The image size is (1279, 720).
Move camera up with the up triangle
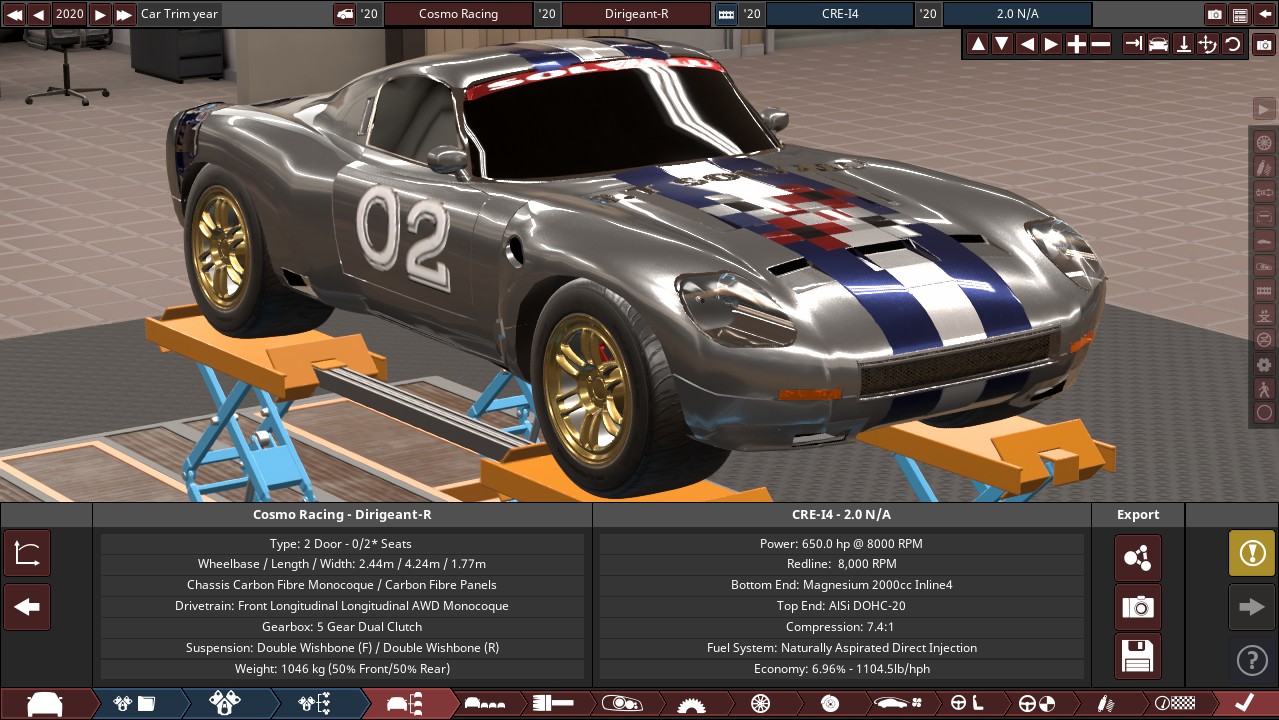[978, 44]
